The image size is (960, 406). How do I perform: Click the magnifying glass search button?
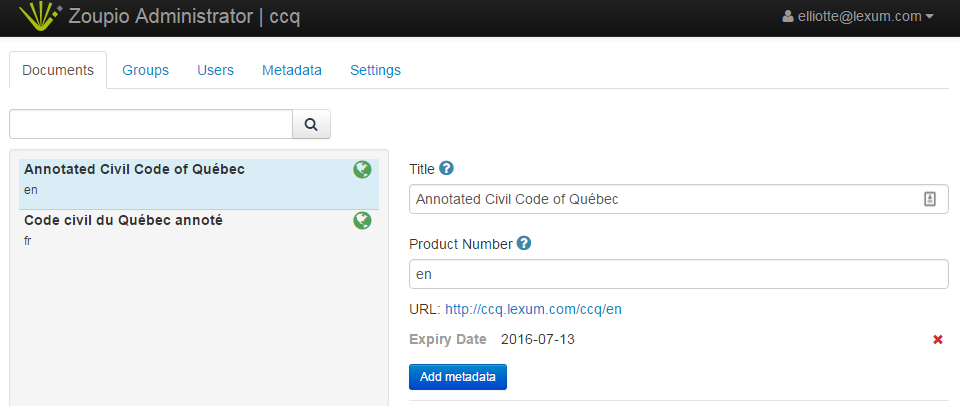311,125
